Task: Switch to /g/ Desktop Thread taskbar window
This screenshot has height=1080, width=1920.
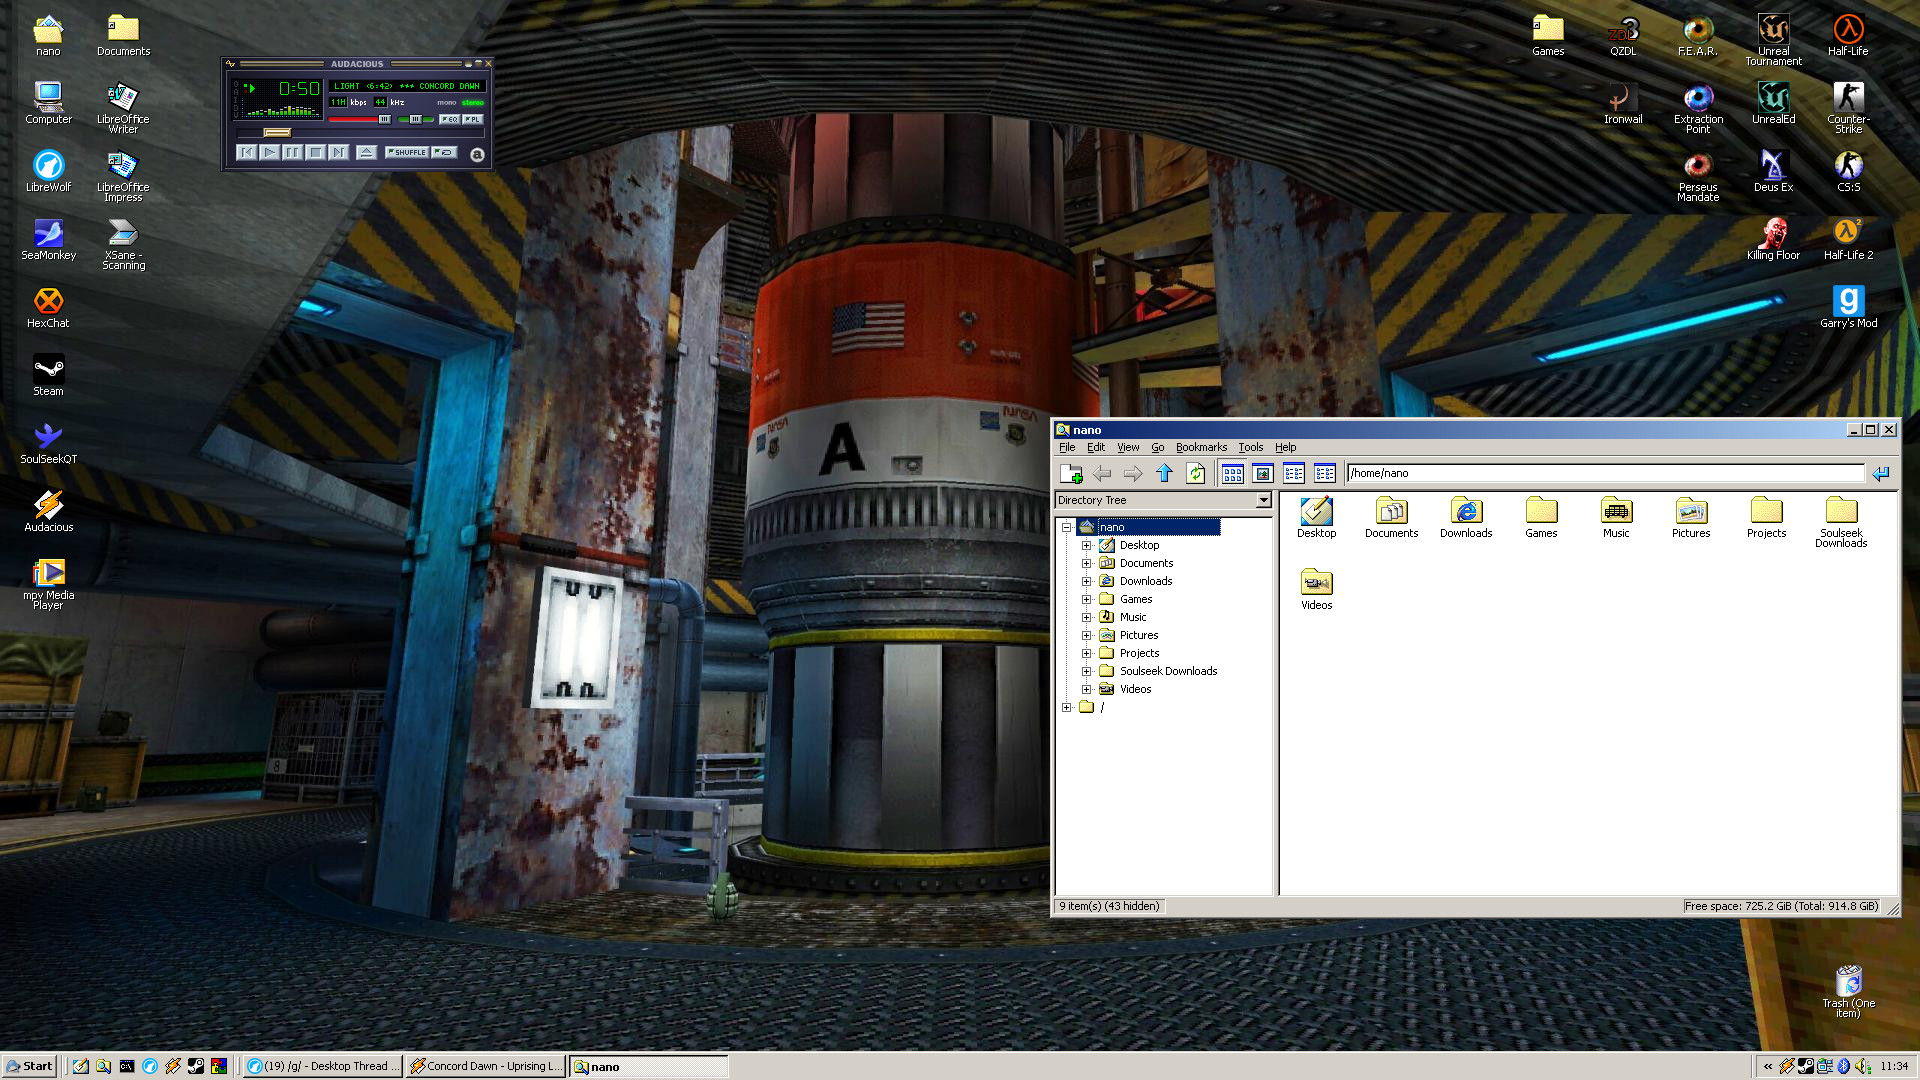Action: click(x=323, y=1066)
